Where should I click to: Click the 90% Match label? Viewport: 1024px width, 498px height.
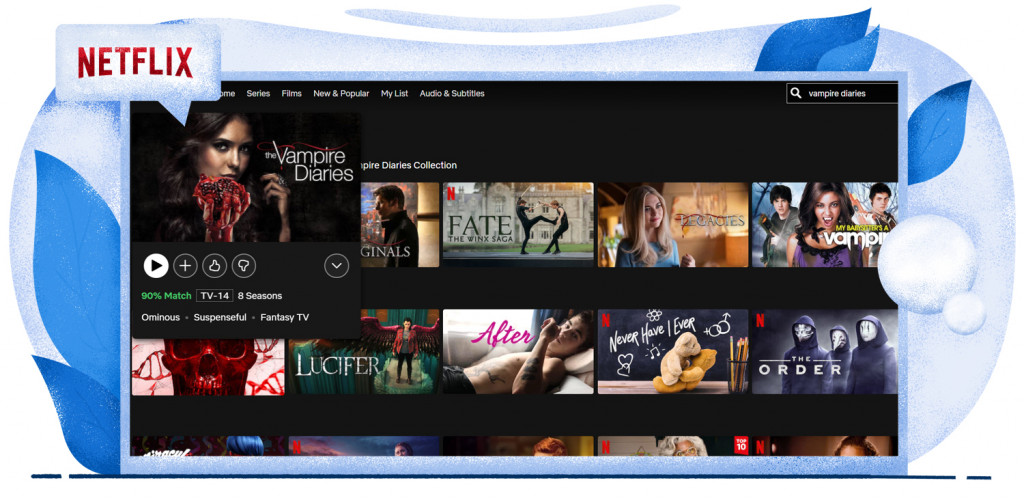pyautogui.click(x=167, y=296)
